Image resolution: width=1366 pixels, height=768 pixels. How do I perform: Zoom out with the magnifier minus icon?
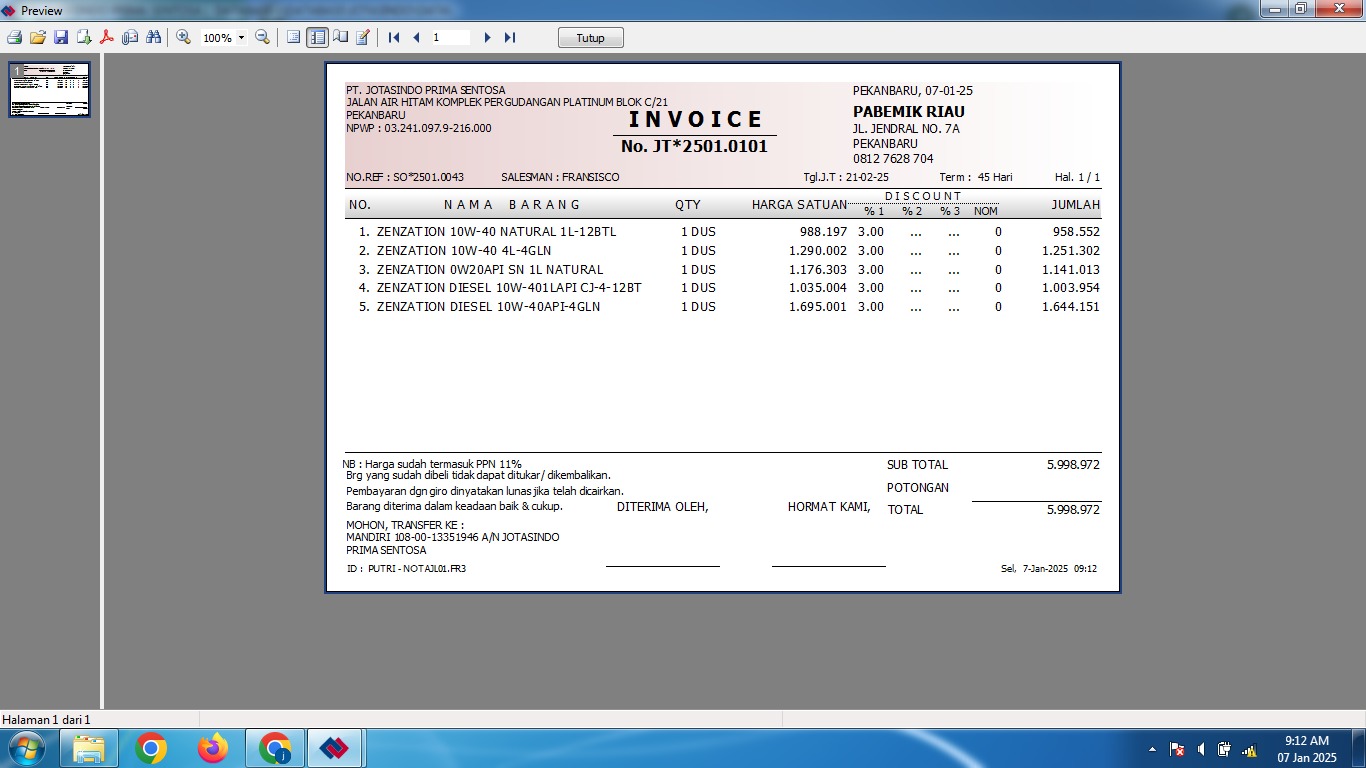[262, 37]
